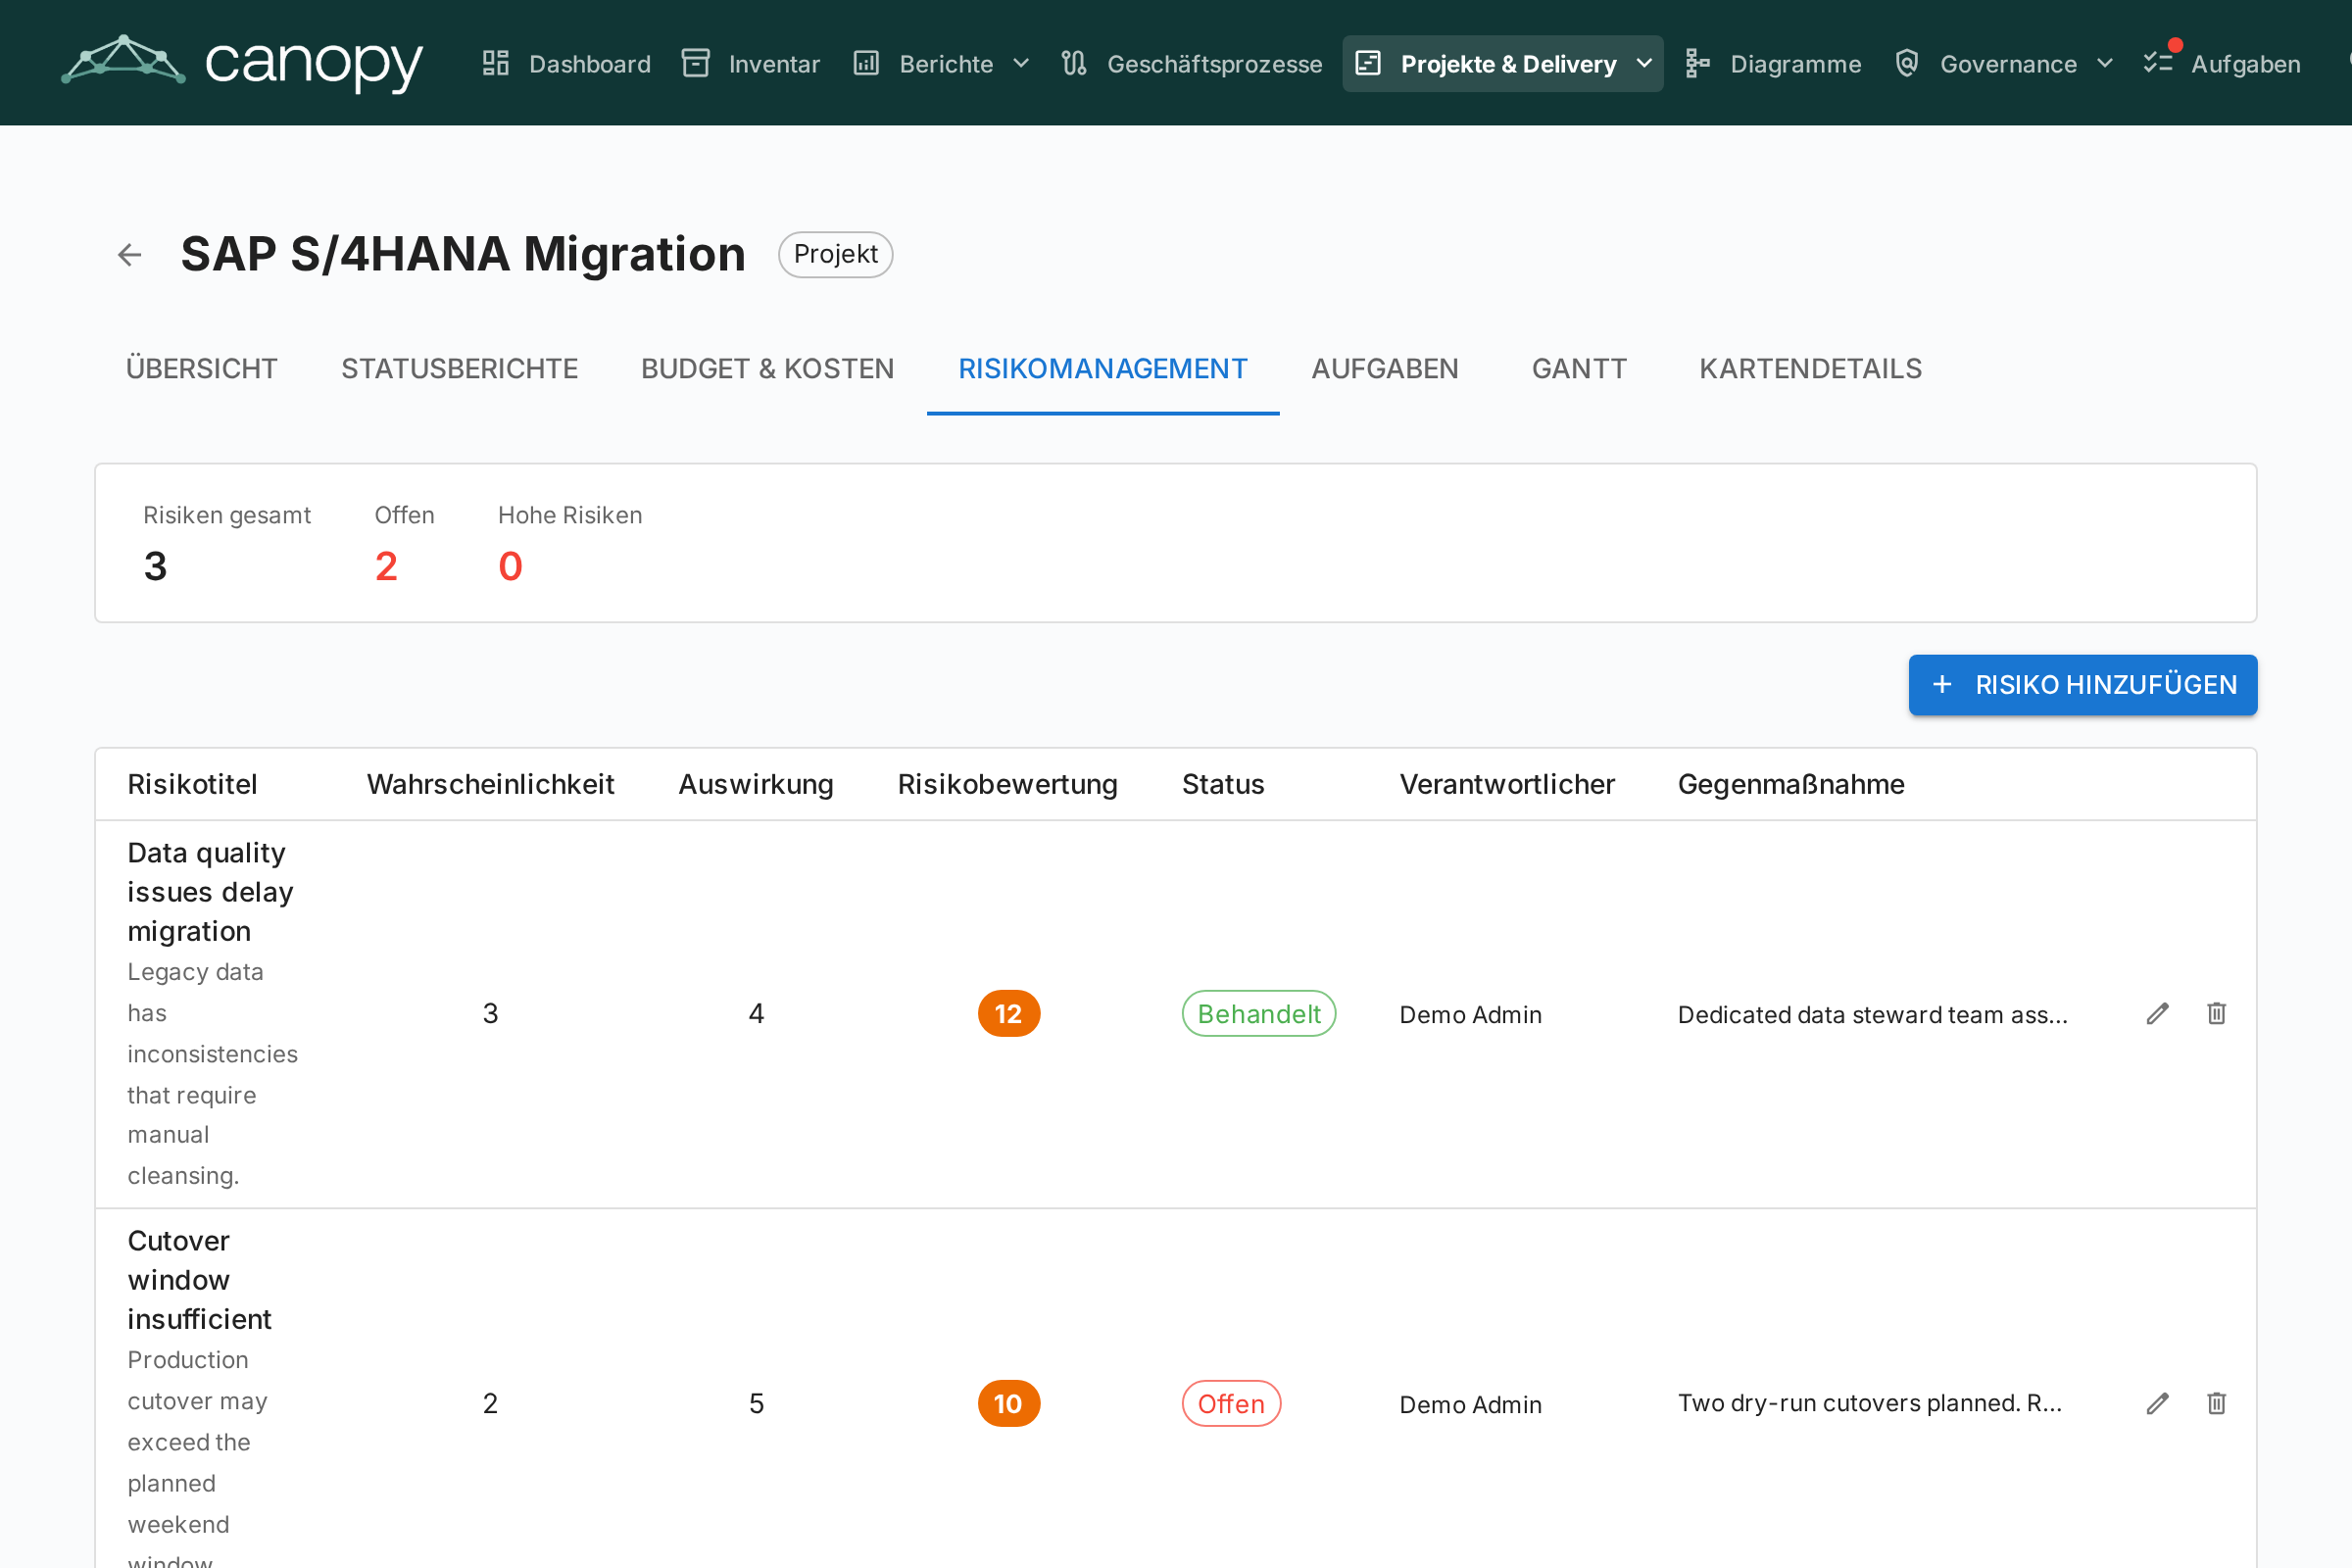2352x1568 pixels.
Task: Click the Projekte & Delivery board icon
Action: pyautogui.click(x=1368, y=63)
